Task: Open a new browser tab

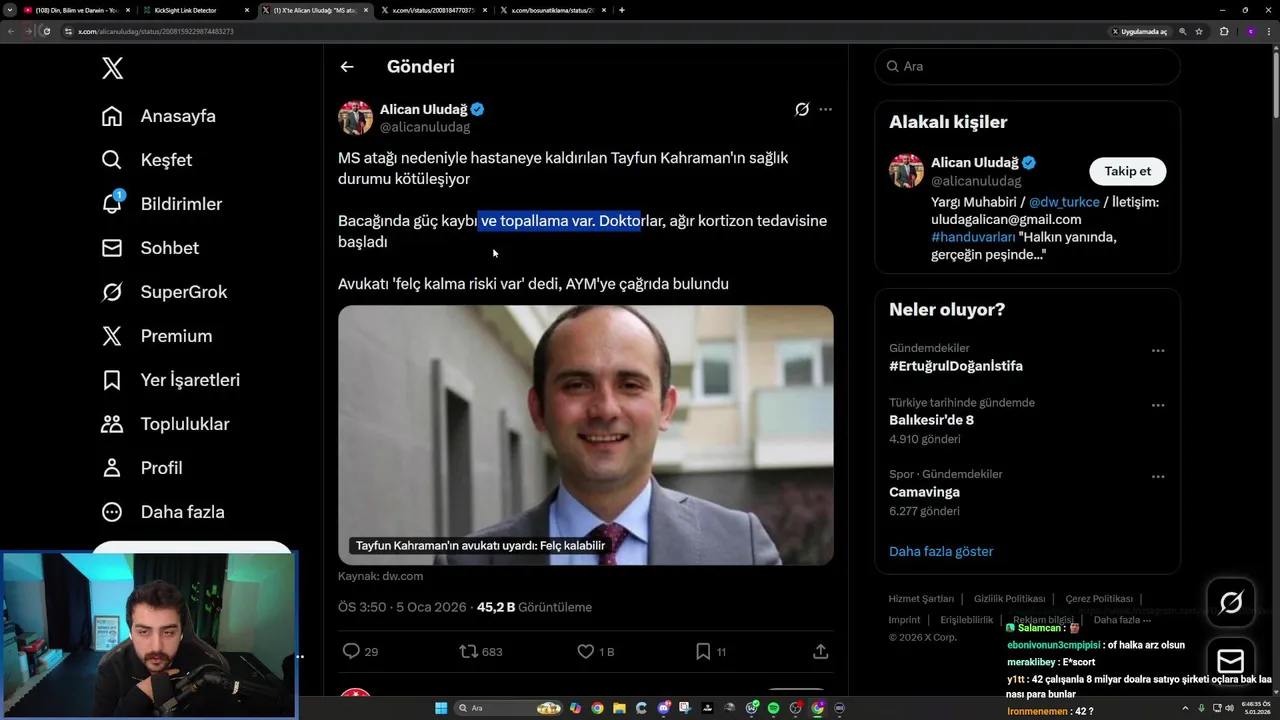Action: tap(622, 10)
